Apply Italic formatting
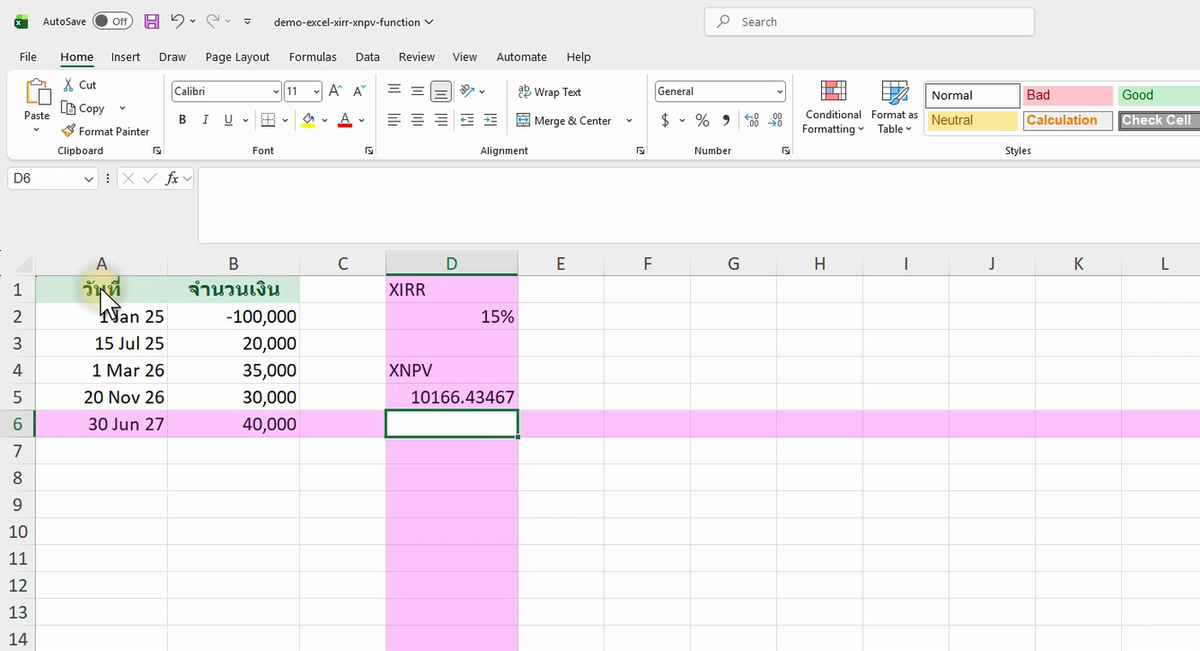 (205, 120)
